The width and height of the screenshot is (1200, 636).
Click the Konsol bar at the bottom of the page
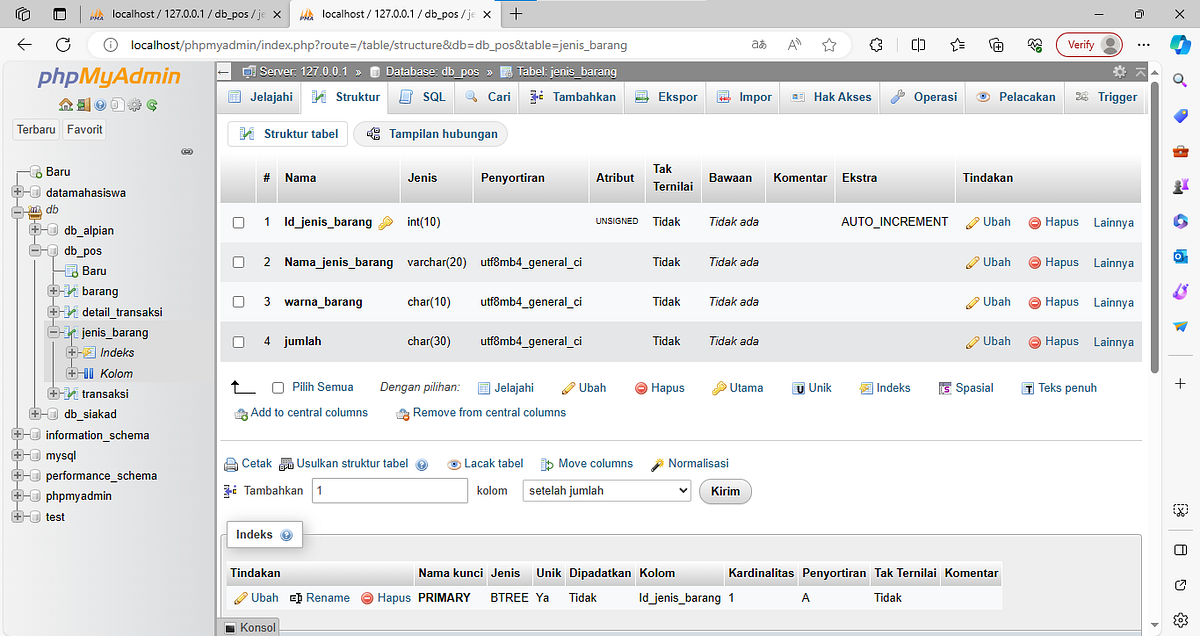coord(250,627)
